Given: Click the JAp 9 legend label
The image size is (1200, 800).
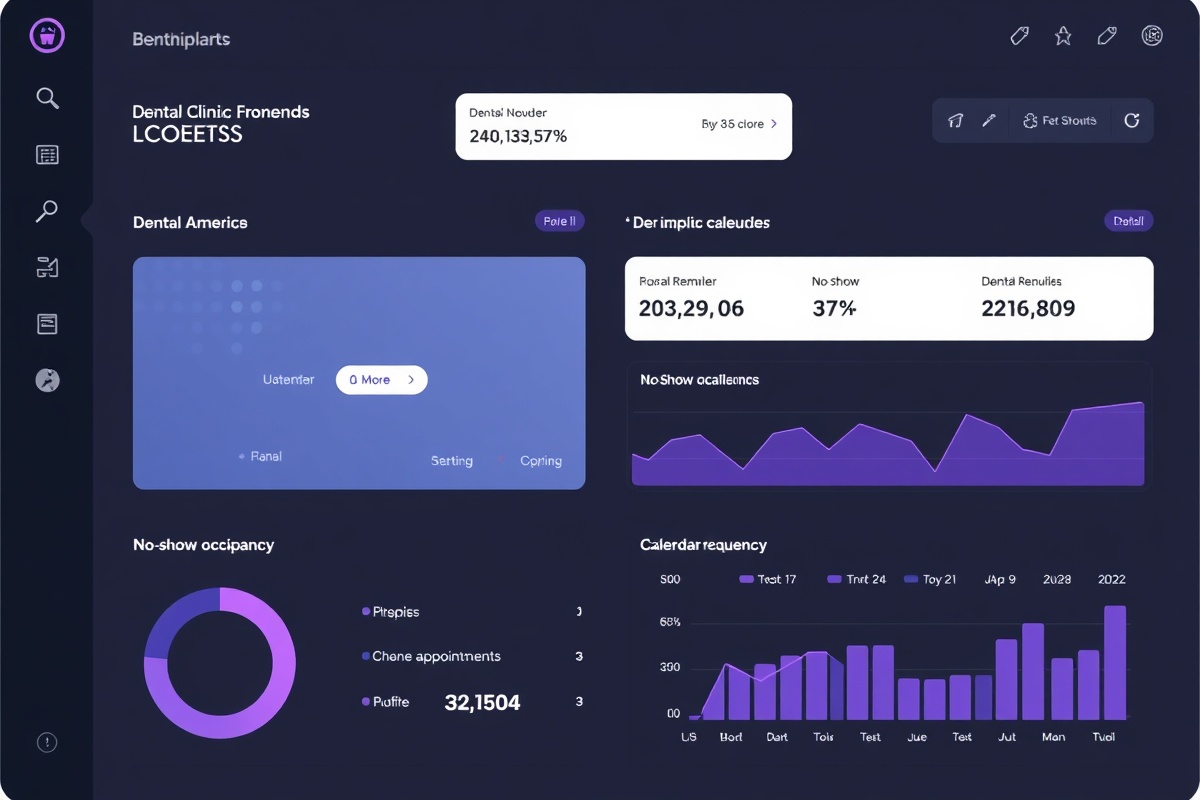Looking at the screenshot, I should pos(1000,579).
